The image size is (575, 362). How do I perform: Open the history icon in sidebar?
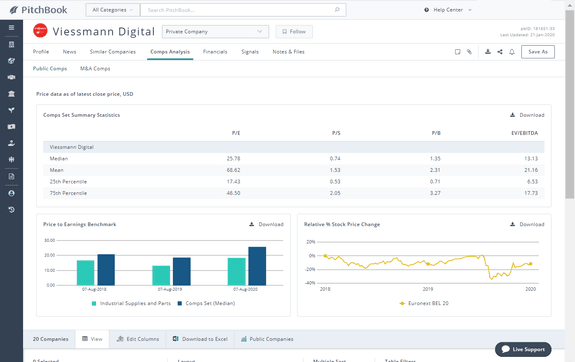pos(11,210)
